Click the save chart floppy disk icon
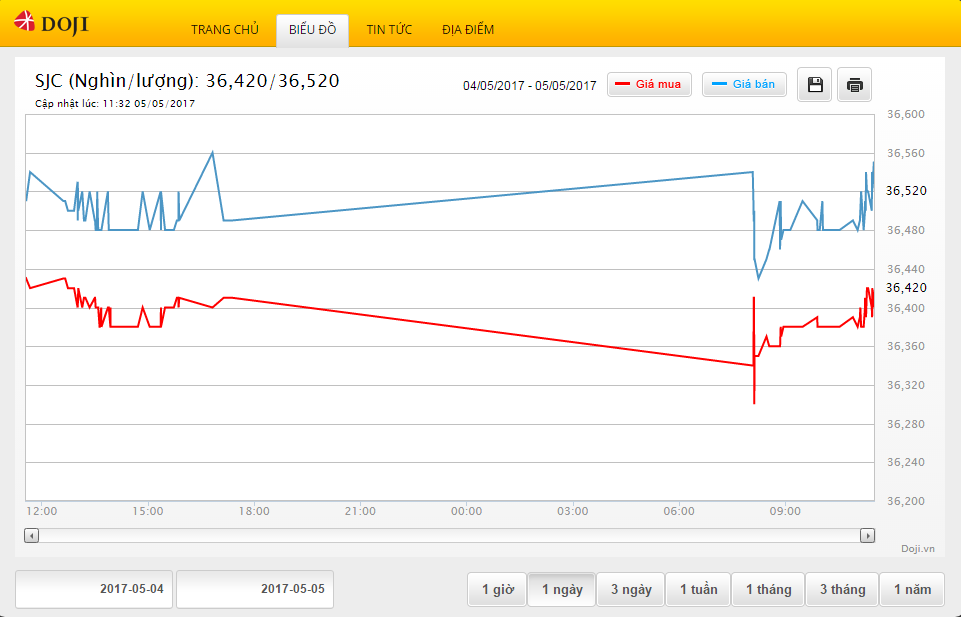The width and height of the screenshot is (961, 617). (815, 85)
